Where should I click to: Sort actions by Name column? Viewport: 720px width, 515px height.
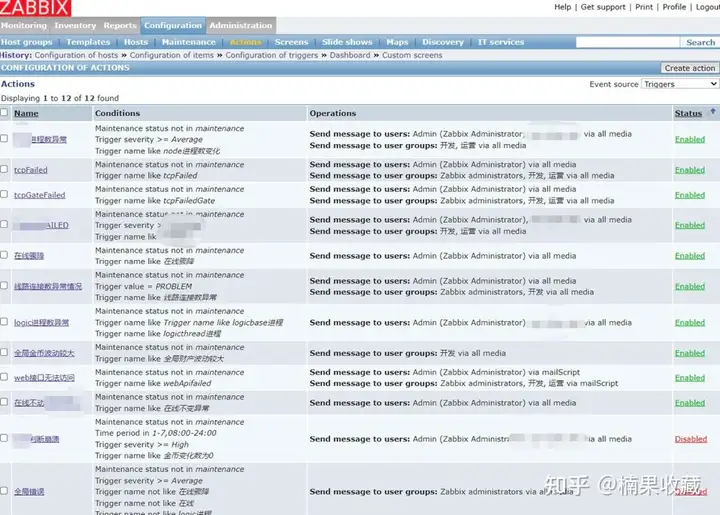pyautogui.click(x=26, y=113)
